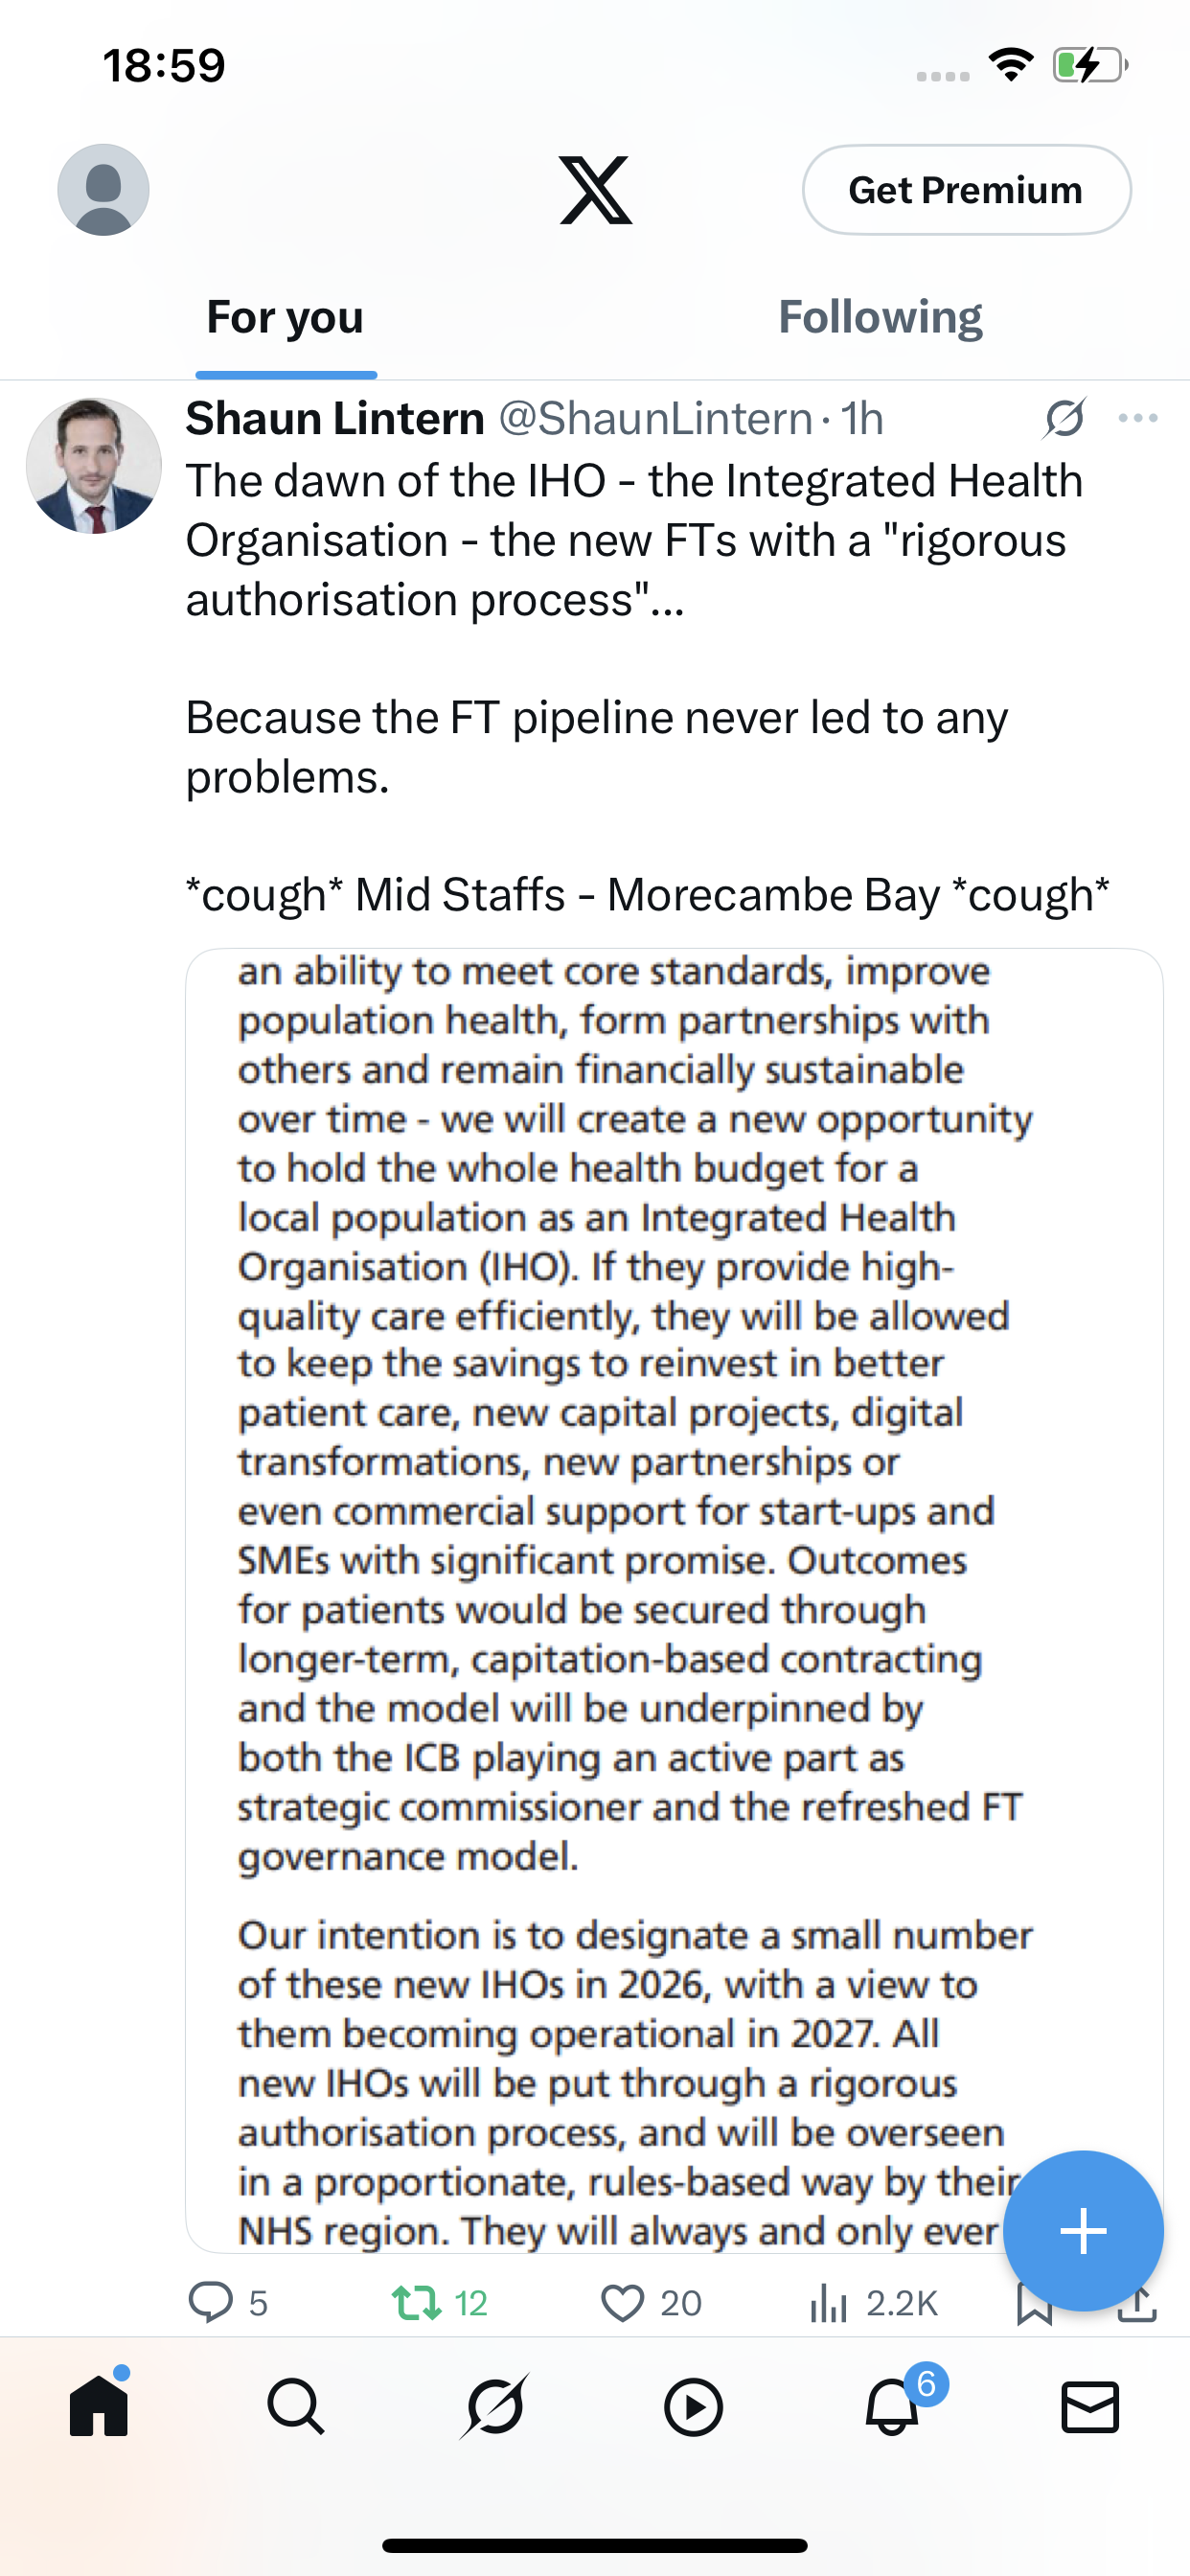This screenshot has height=2576, width=1190.
Task: Like the tweet with heart icon
Action: point(622,2302)
